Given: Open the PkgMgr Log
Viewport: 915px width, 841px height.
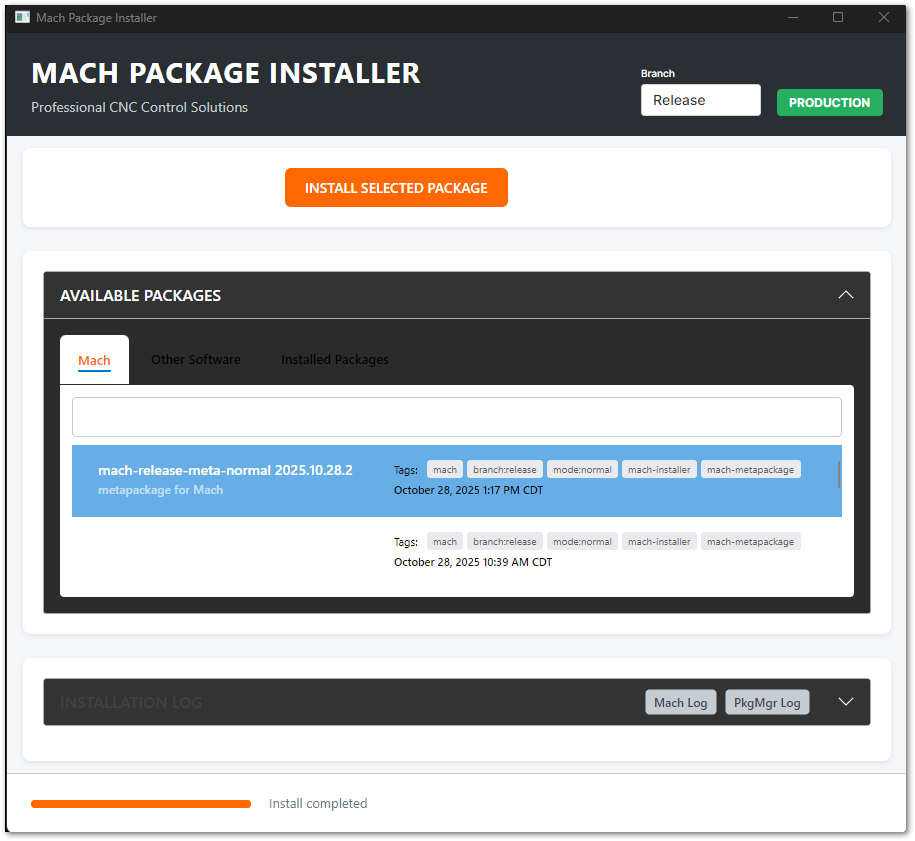Looking at the screenshot, I should 767,702.
